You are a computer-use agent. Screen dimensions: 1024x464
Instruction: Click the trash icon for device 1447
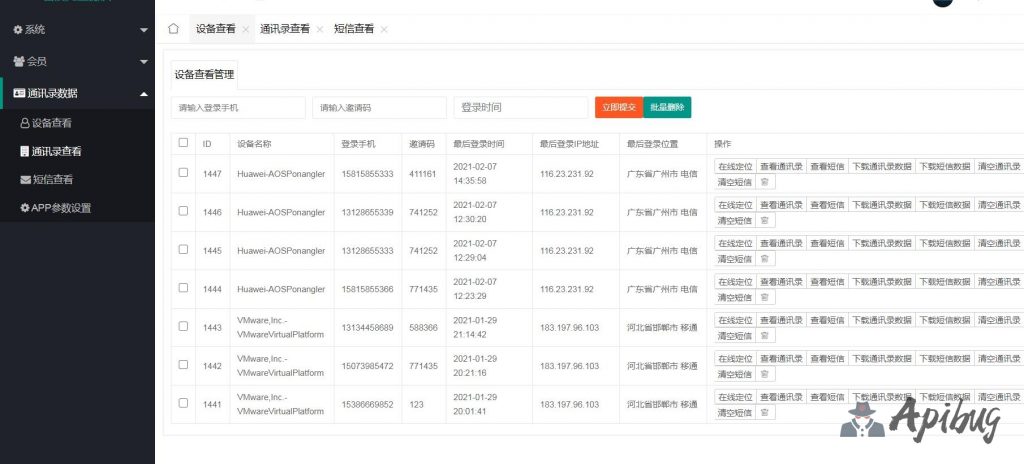tap(765, 182)
